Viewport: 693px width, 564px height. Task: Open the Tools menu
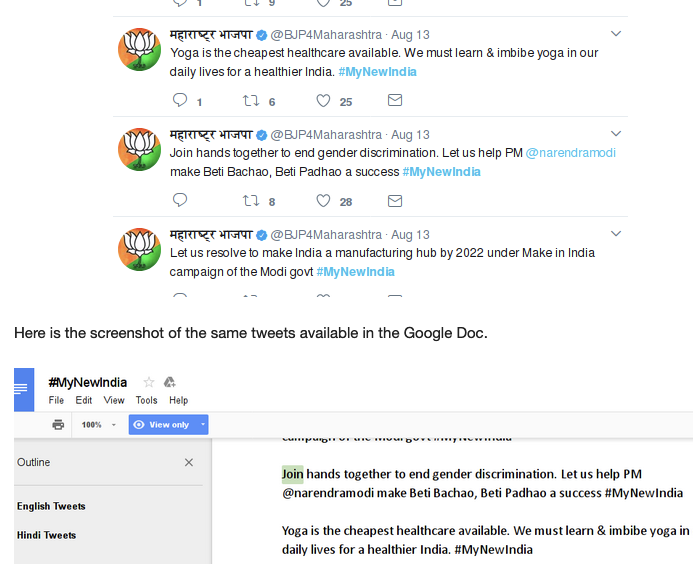(146, 400)
